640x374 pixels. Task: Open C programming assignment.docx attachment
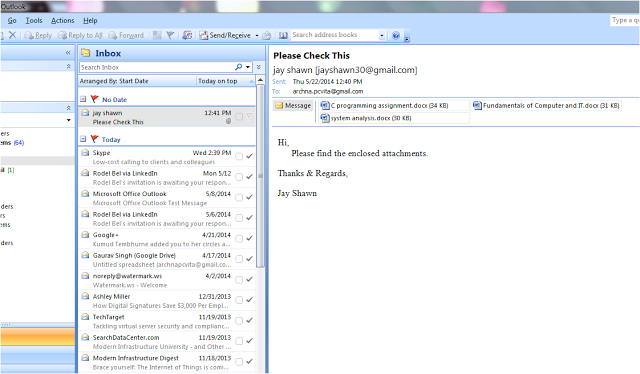click(394, 105)
